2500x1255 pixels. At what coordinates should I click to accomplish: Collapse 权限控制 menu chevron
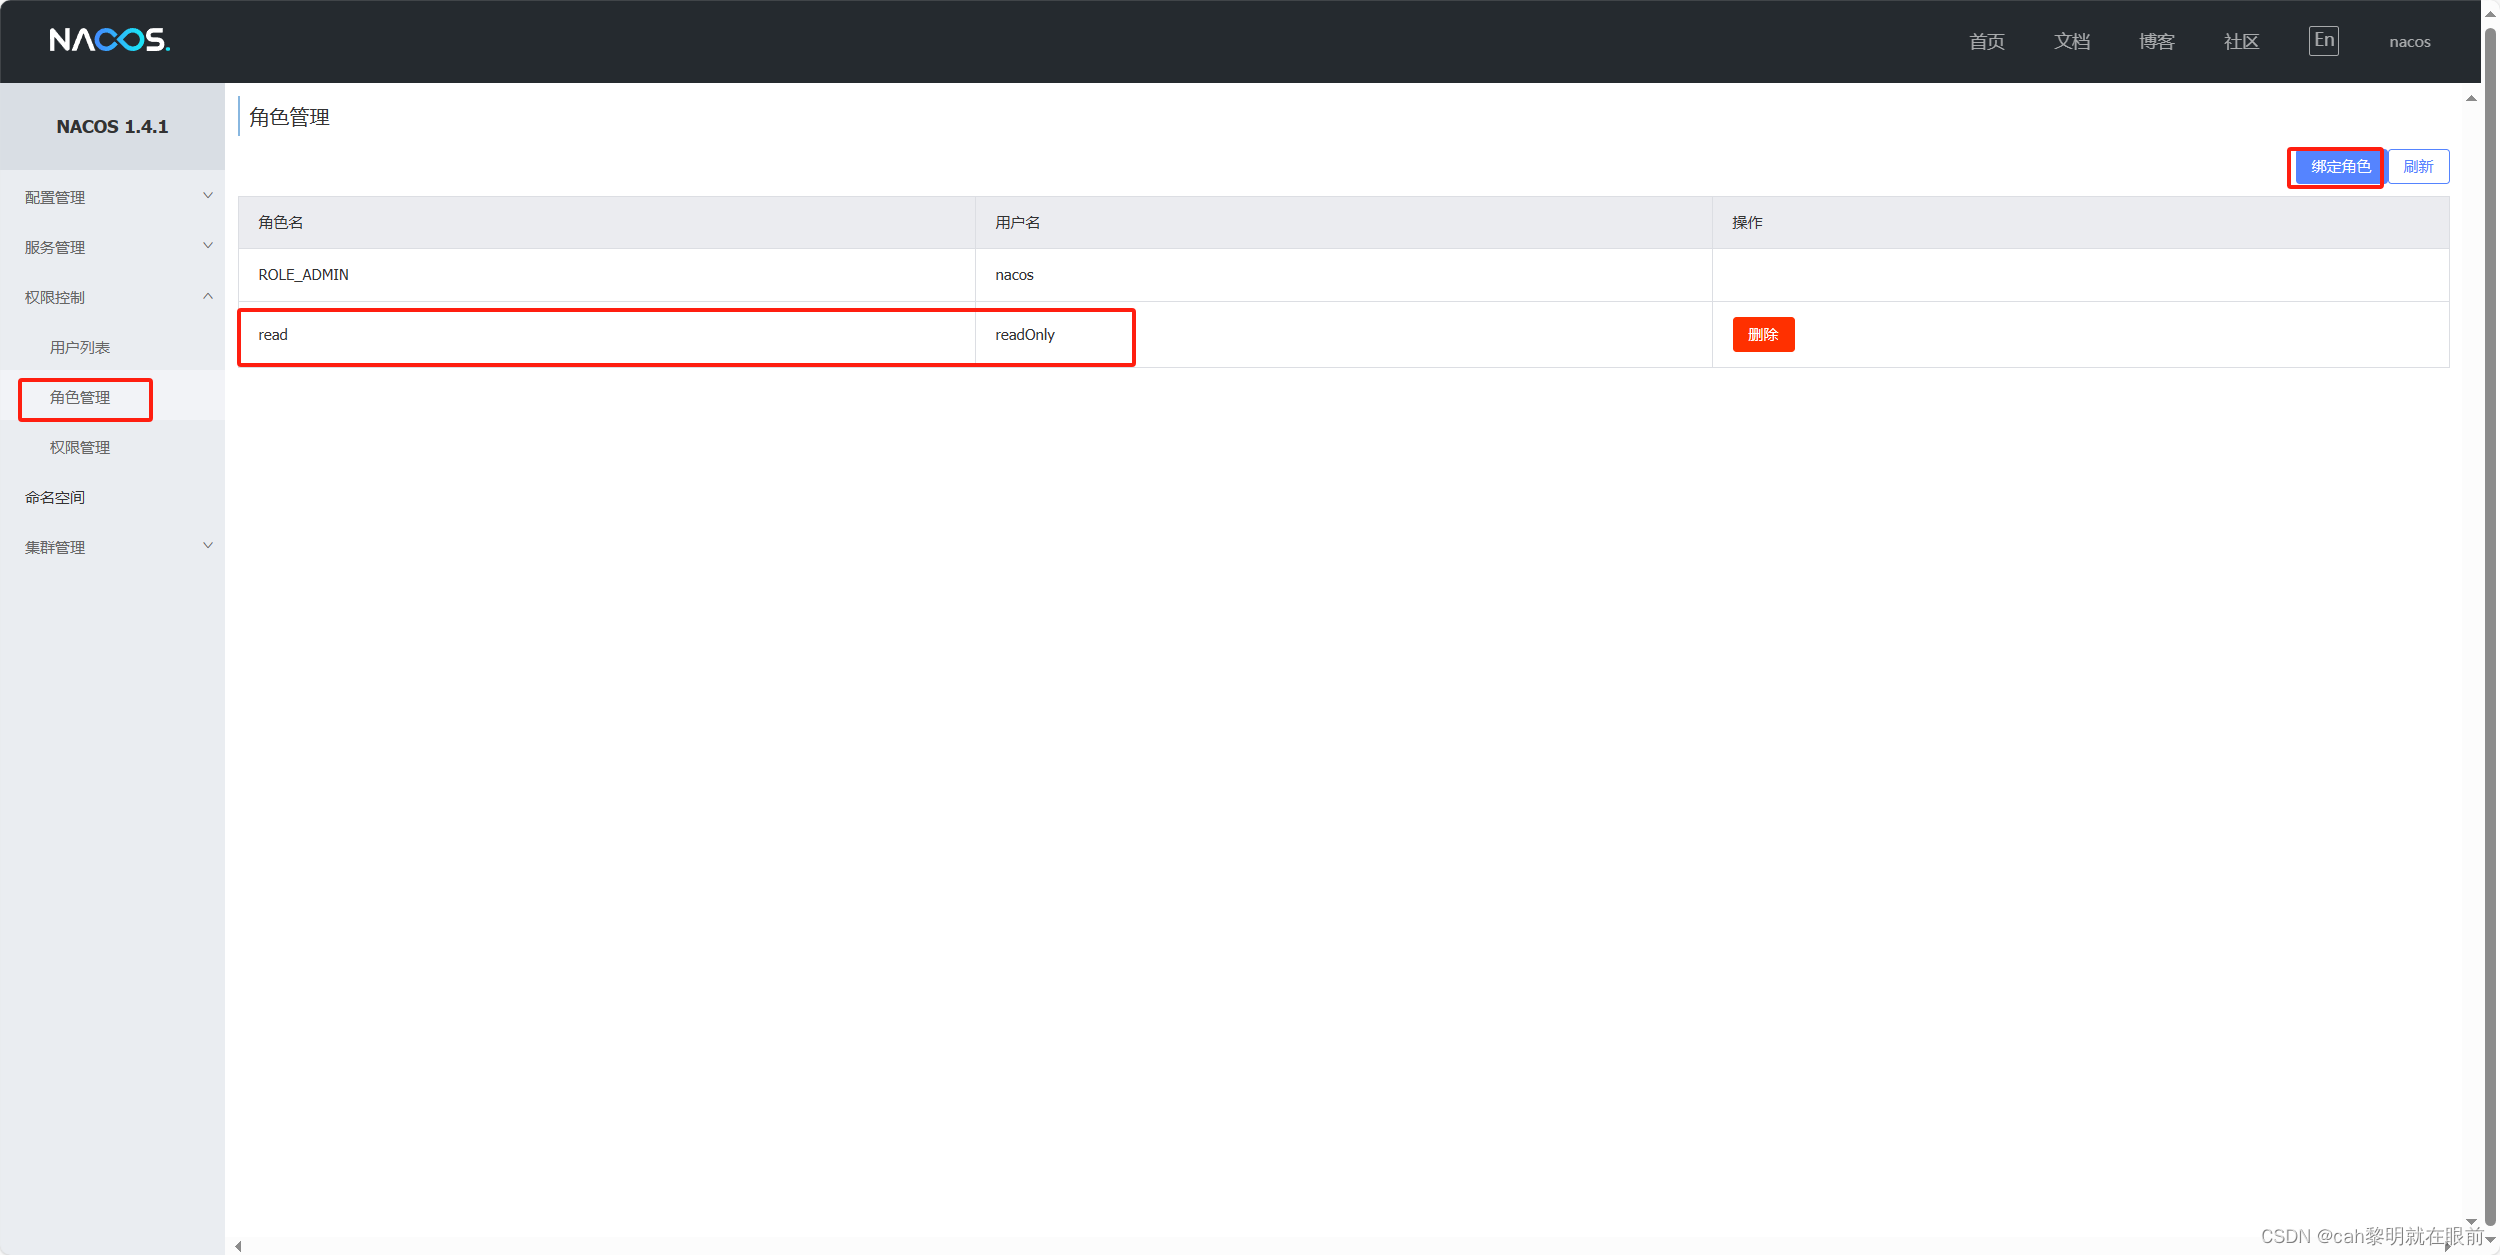(x=208, y=296)
